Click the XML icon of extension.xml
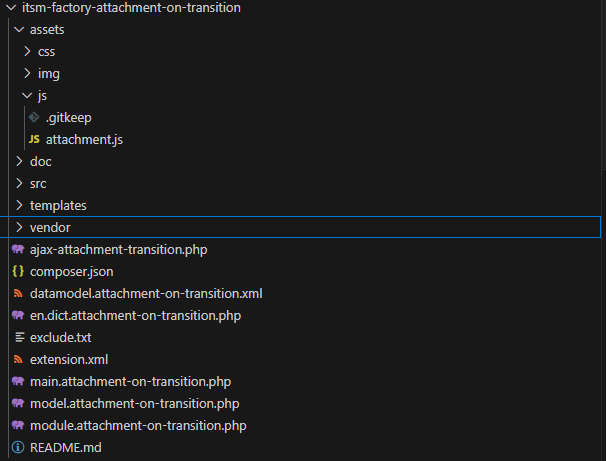This screenshot has height=461, width=606. tap(18, 359)
